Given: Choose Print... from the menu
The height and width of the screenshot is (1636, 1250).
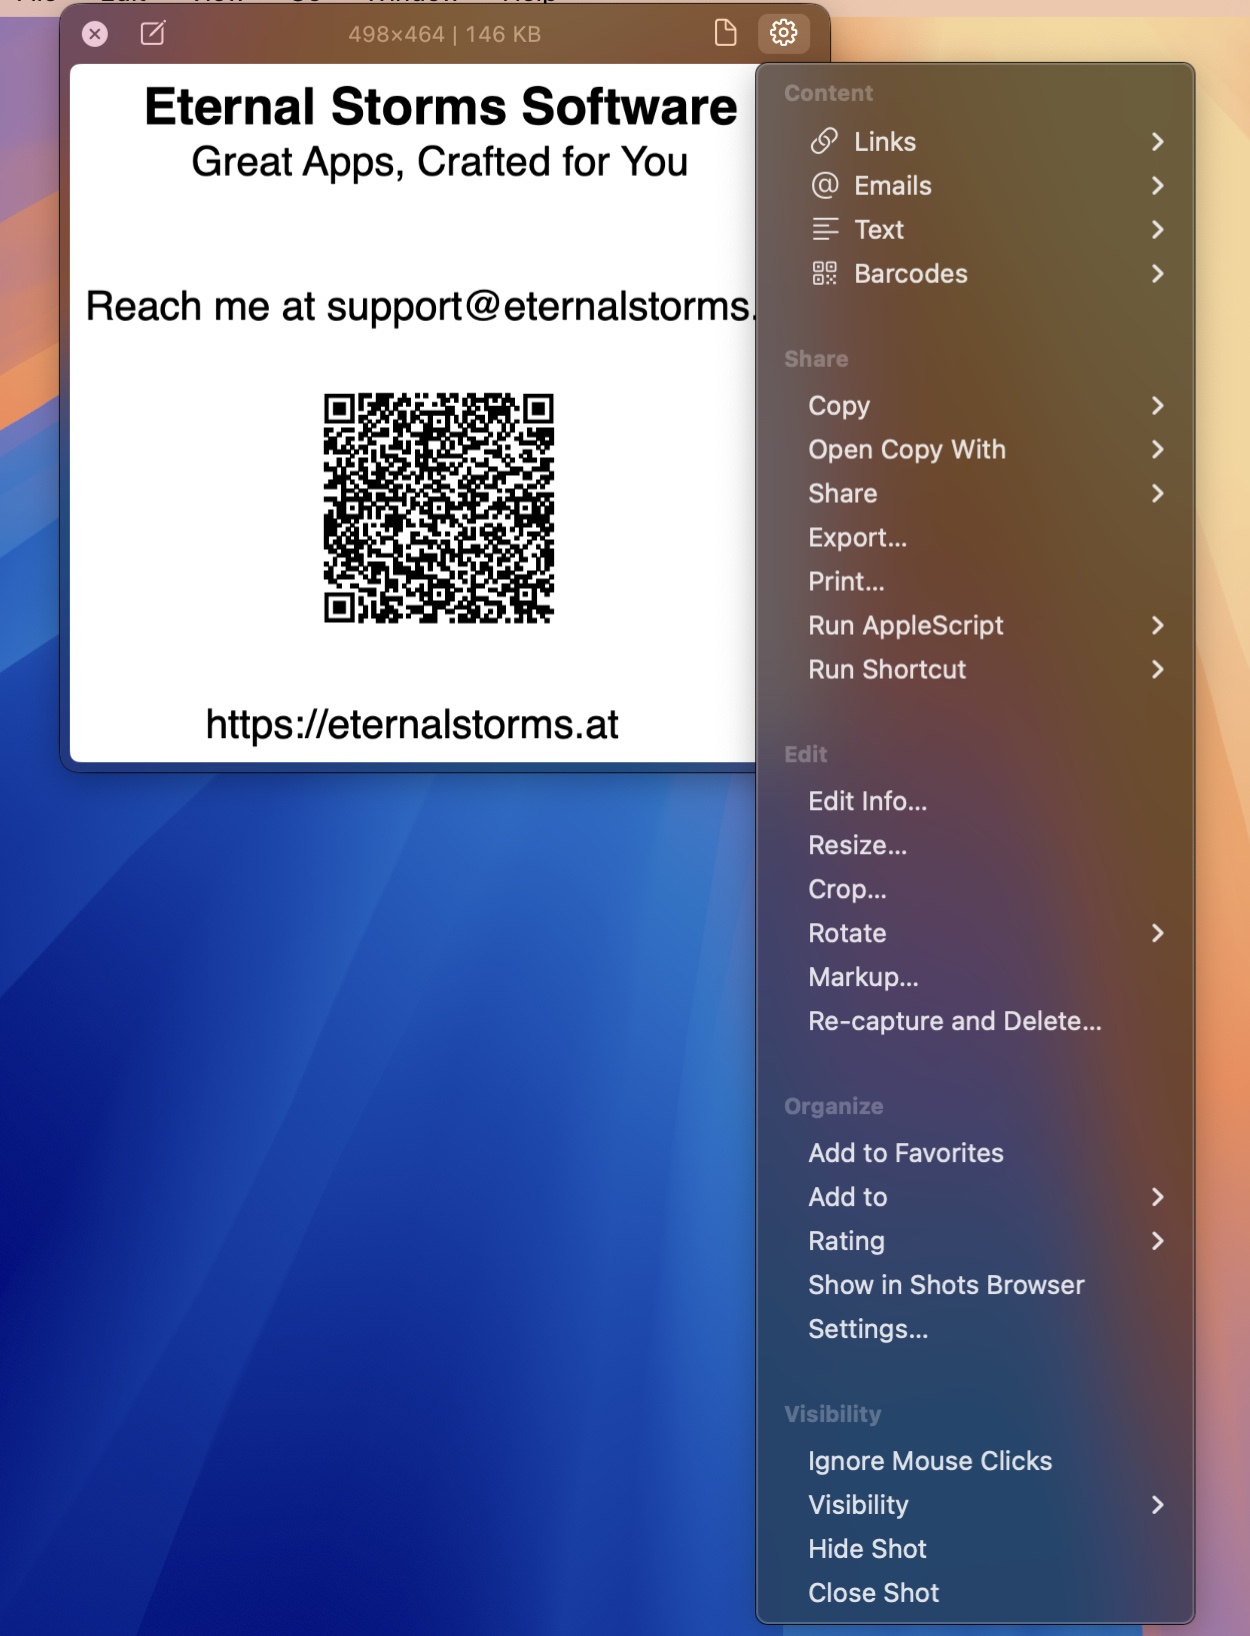Looking at the screenshot, I should click(975, 581).
